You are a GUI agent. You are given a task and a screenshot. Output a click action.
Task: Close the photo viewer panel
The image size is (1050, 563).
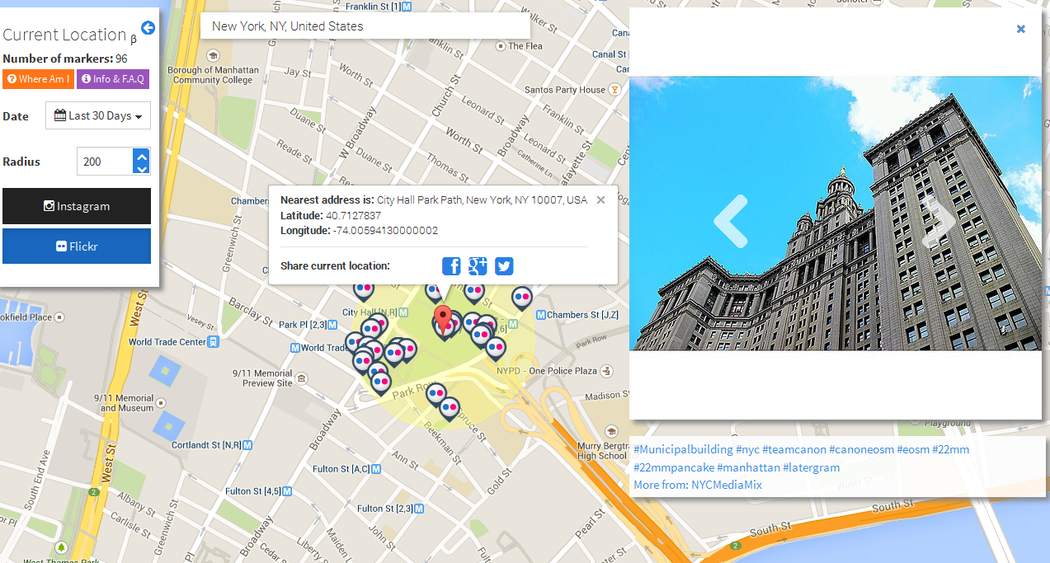coord(1021,29)
